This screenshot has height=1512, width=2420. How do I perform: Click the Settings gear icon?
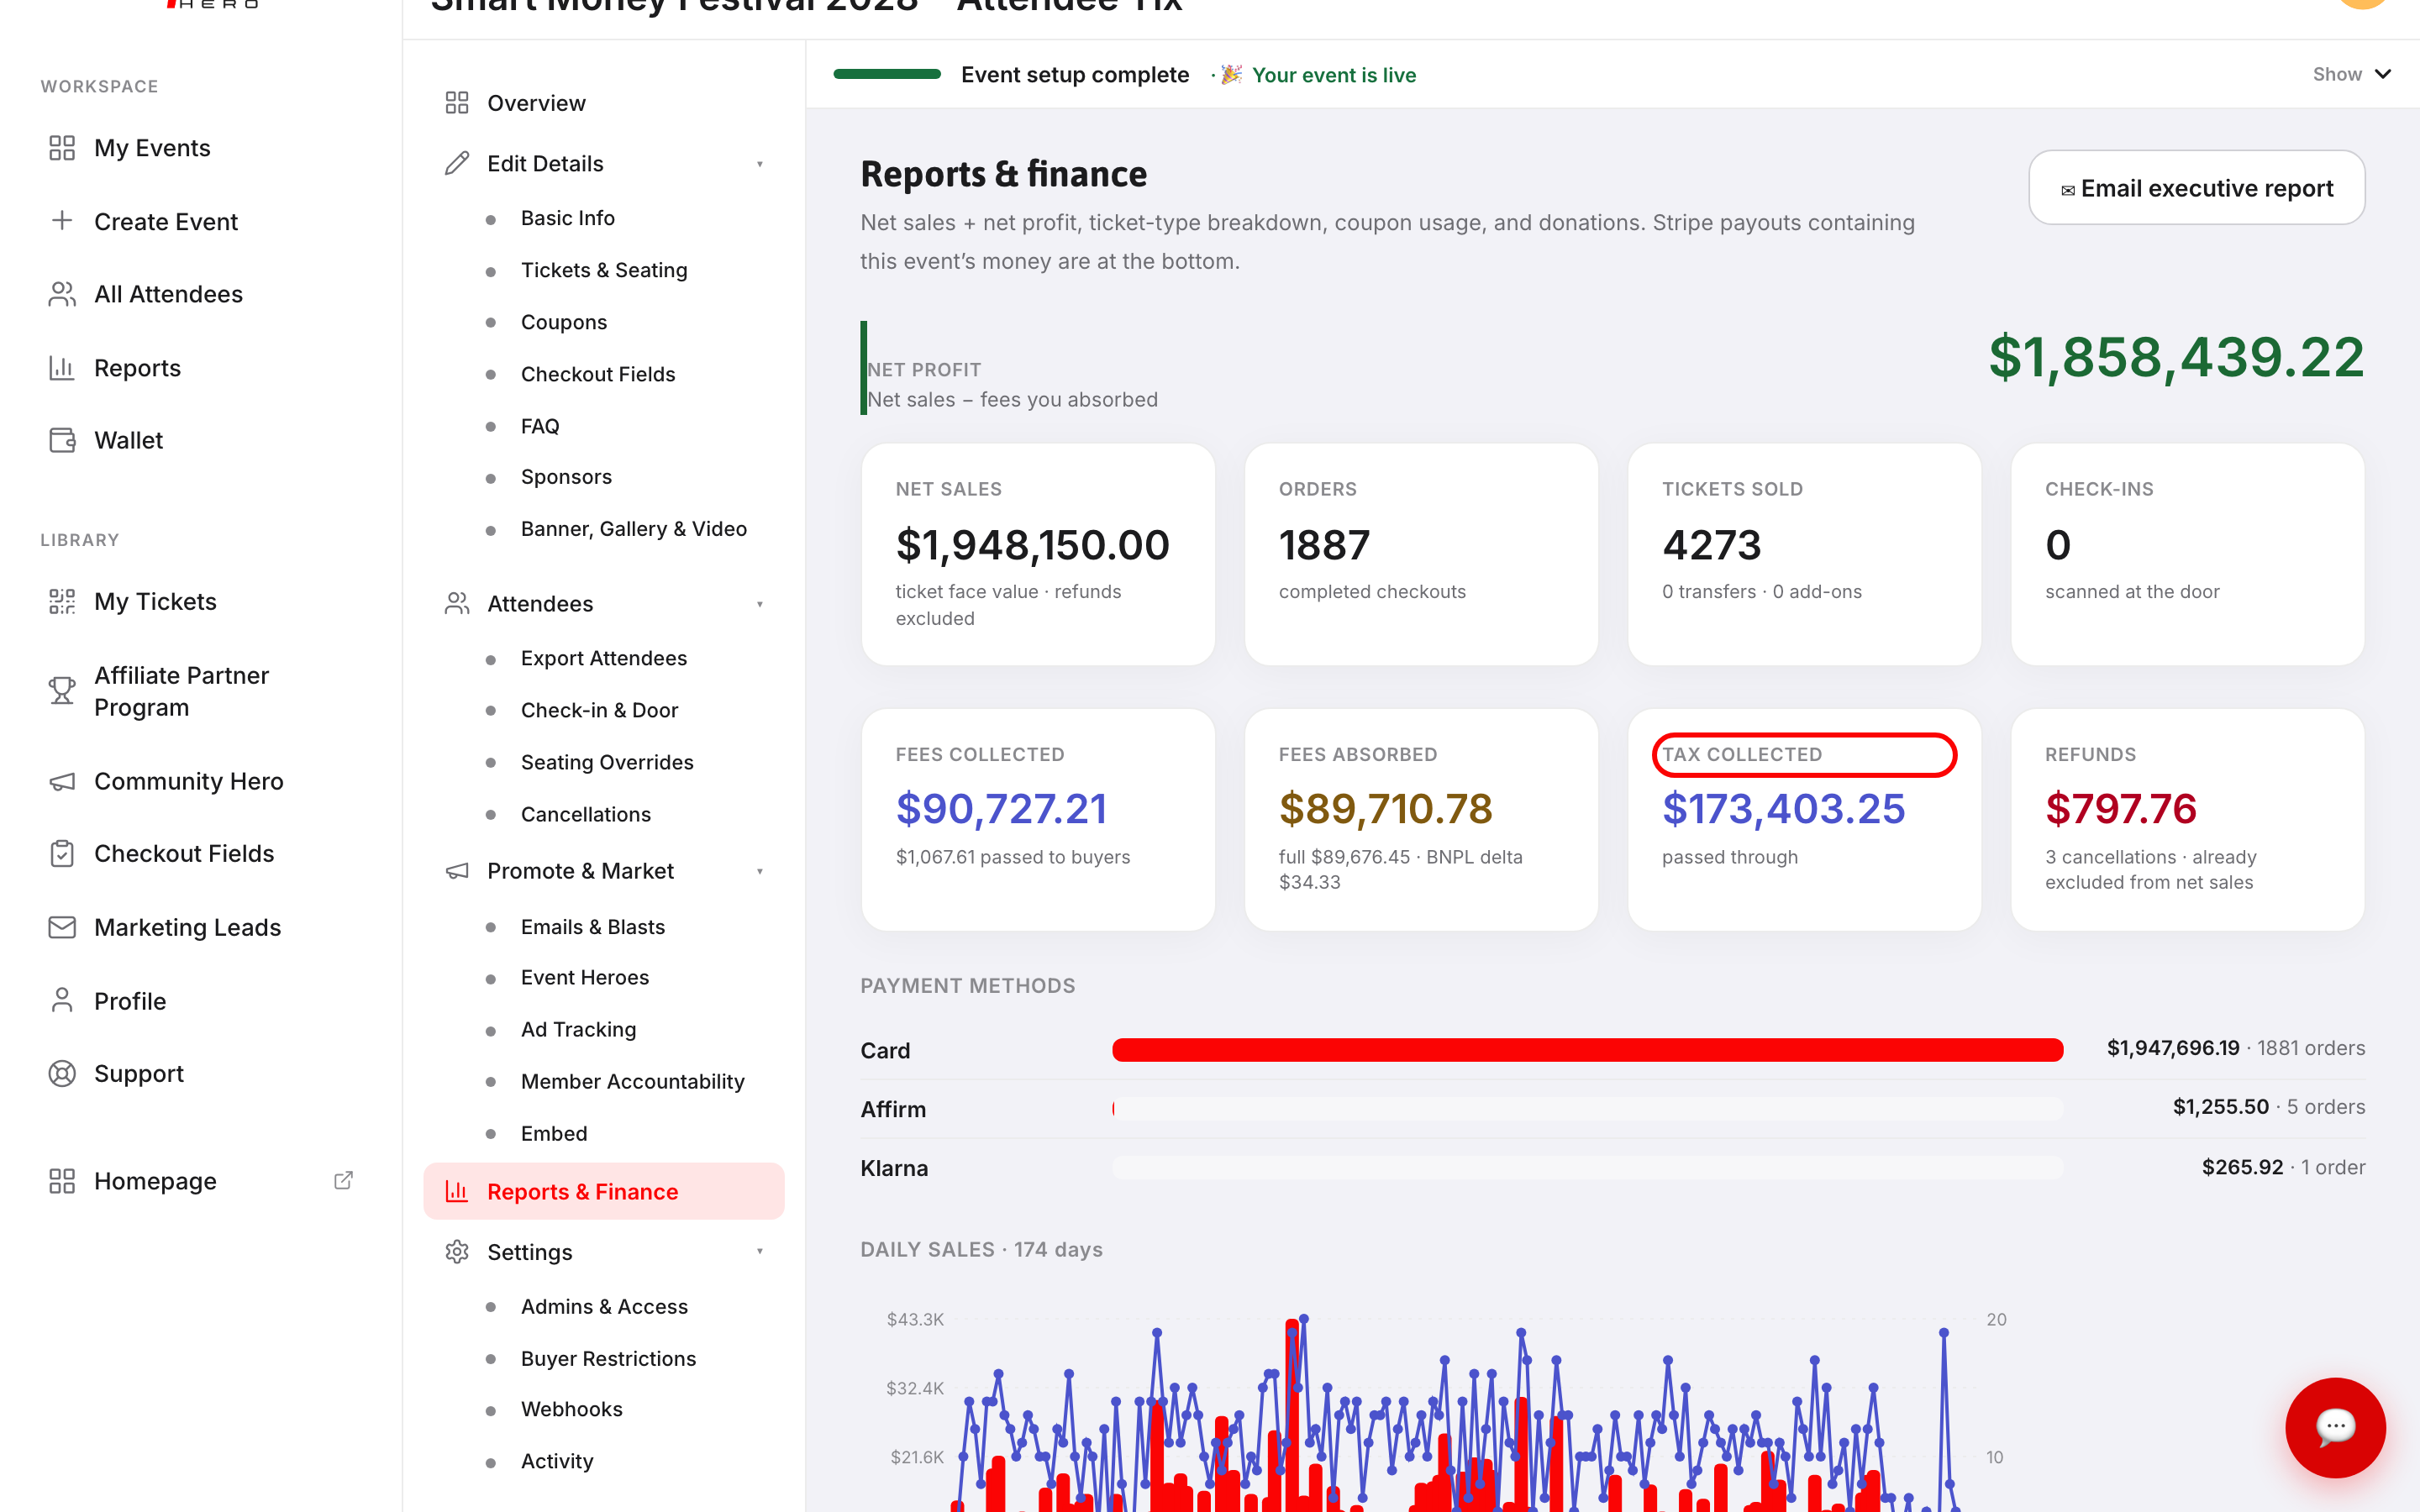pyautogui.click(x=457, y=1252)
